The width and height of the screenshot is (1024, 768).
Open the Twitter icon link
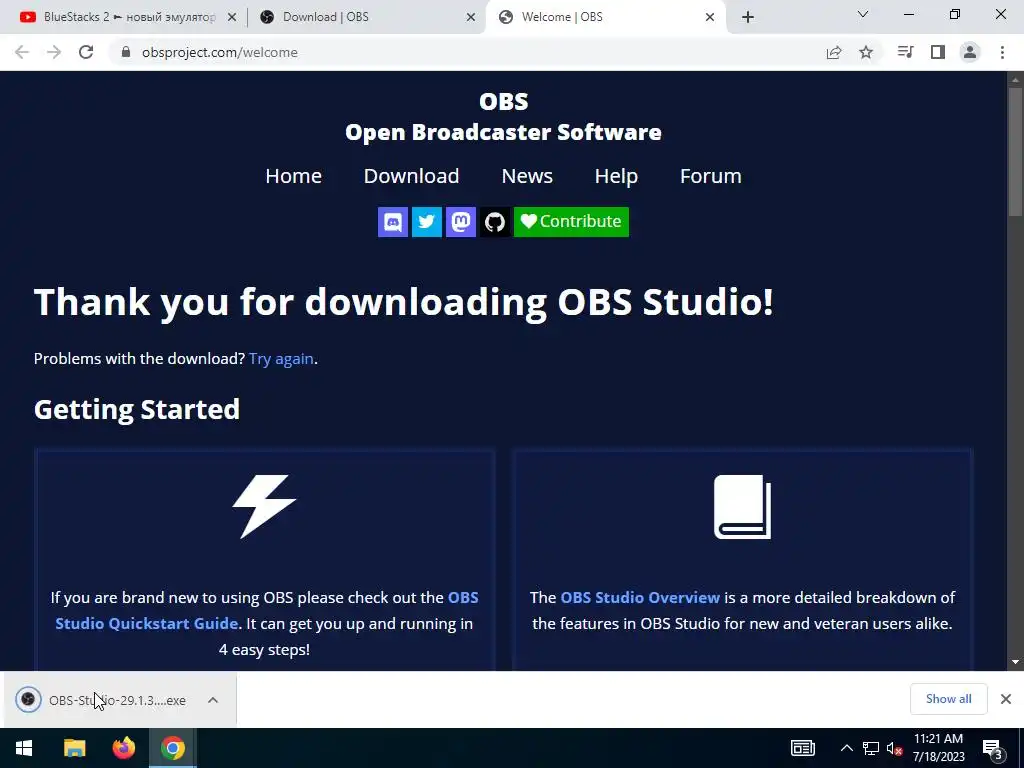coord(426,222)
